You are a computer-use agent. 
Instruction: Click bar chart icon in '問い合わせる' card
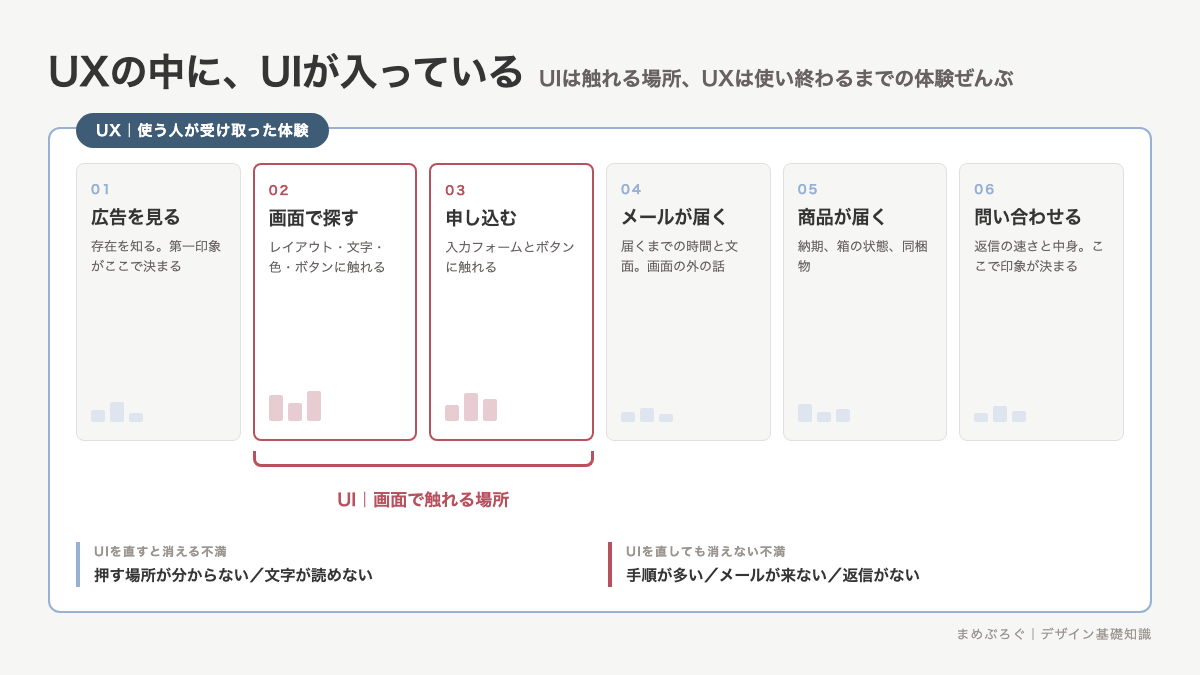point(1000,414)
